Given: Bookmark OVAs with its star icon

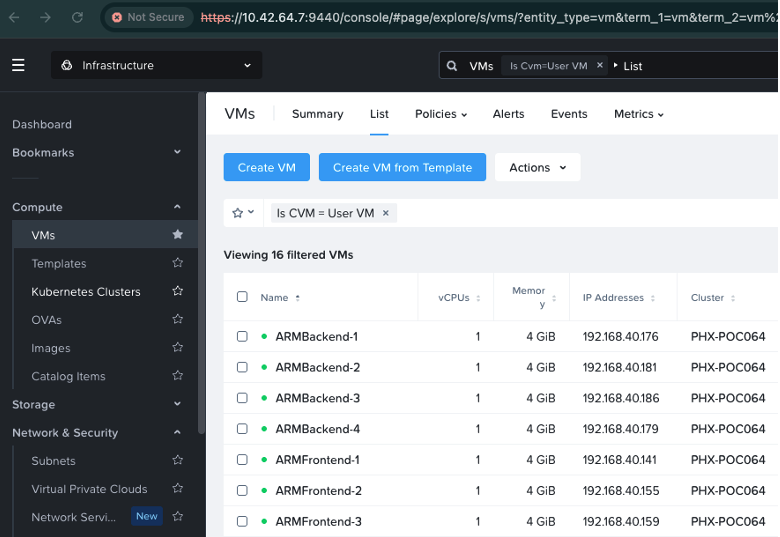Looking at the screenshot, I should coord(178,319).
